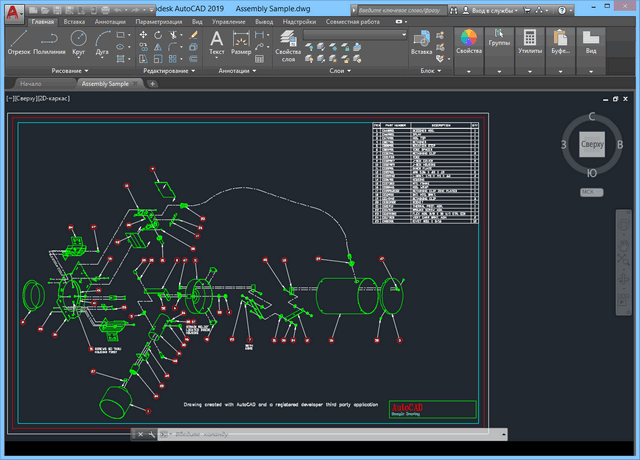The height and width of the screenshot is (460, 640).
Task: Click the МСК coordinate system button
Action: click(x=590, y=192)
